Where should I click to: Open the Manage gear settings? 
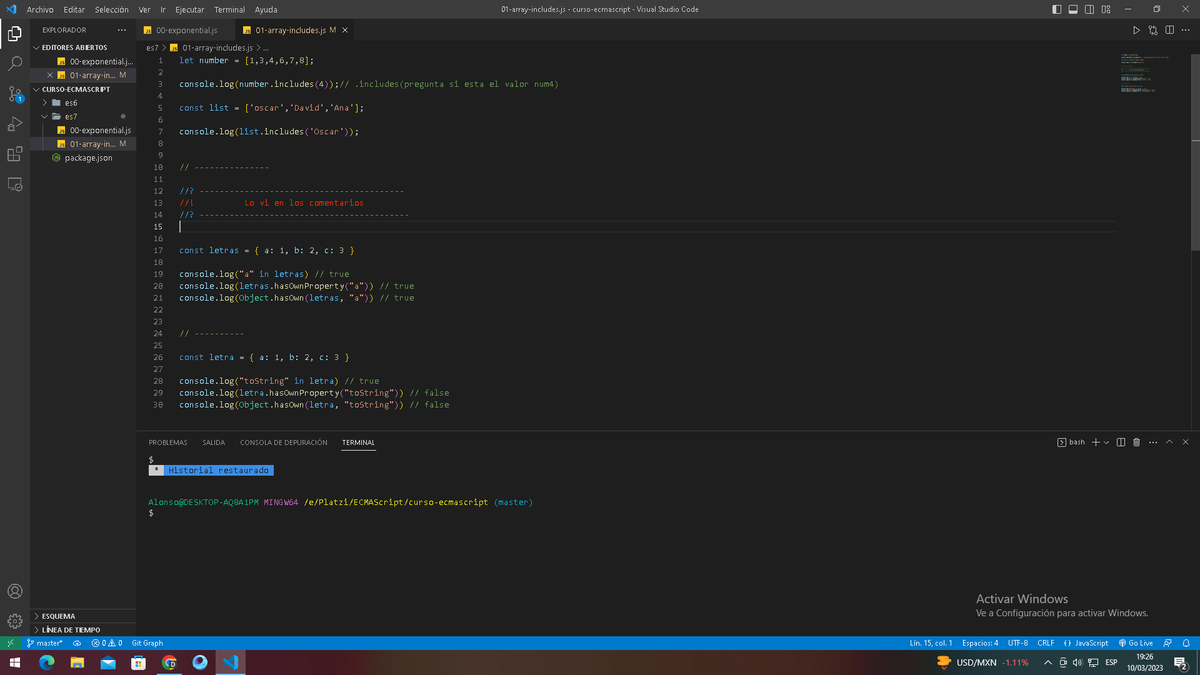(x=15, y=621)
